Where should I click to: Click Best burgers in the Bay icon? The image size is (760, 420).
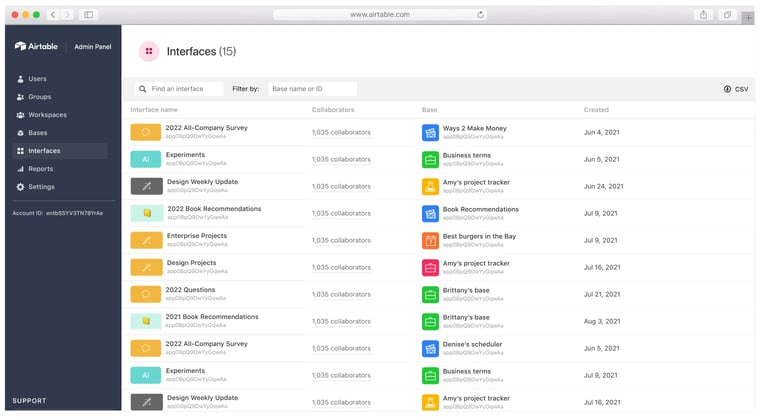click(430, 240)
